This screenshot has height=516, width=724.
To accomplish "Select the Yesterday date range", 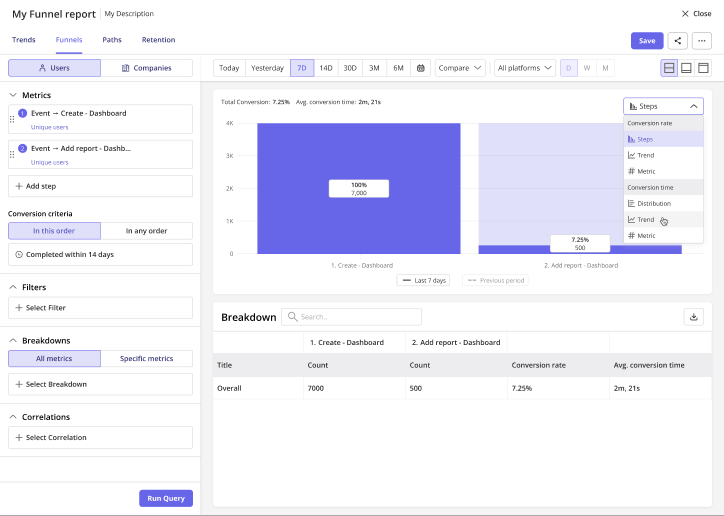I will [x=267, y=68].
